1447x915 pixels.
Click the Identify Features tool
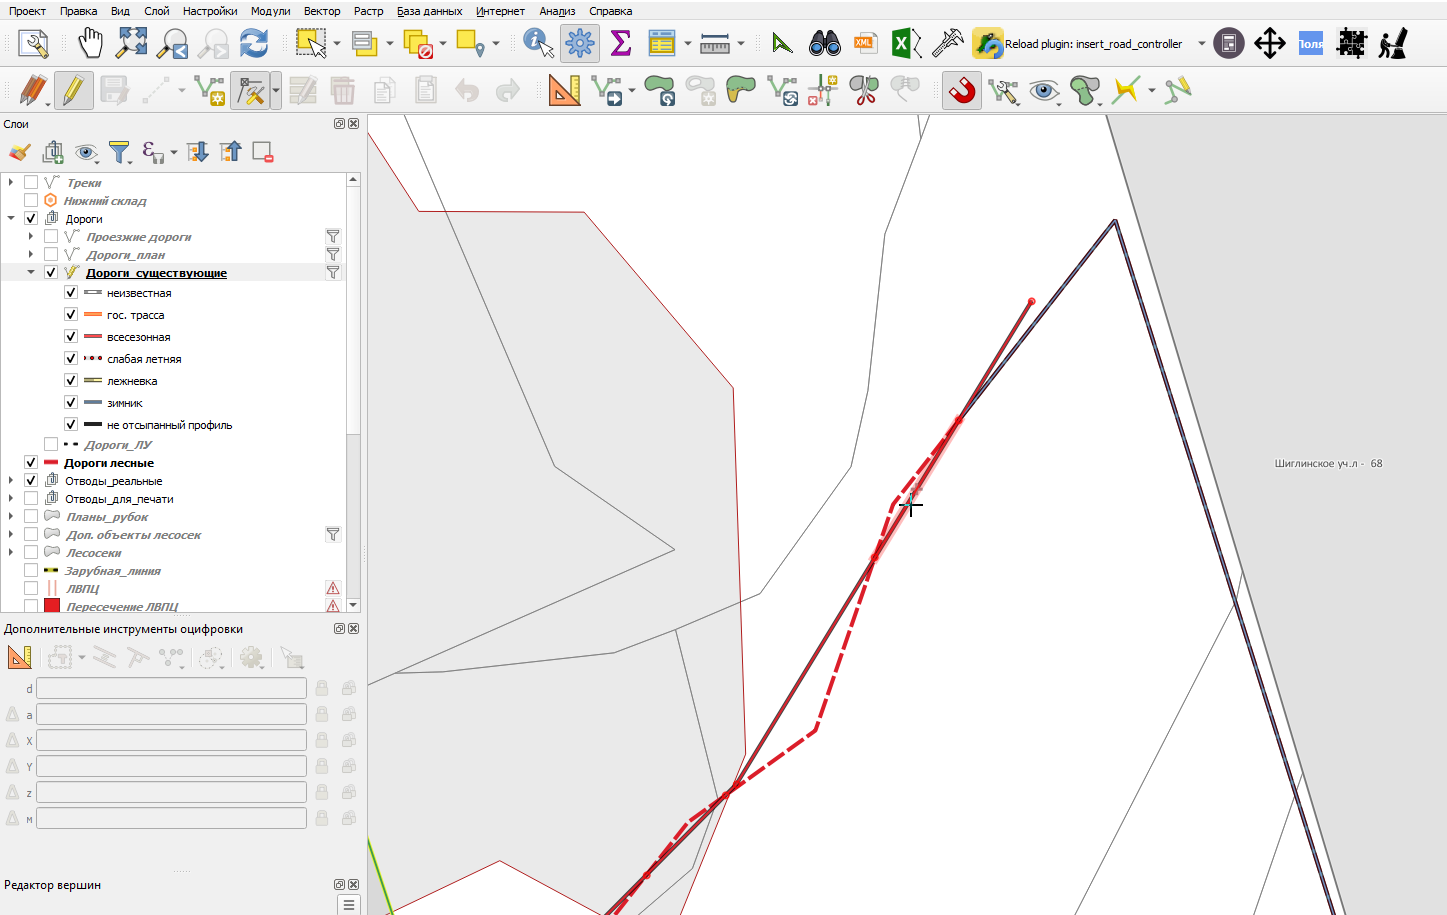pyautogui.click(x=538, y=43)
